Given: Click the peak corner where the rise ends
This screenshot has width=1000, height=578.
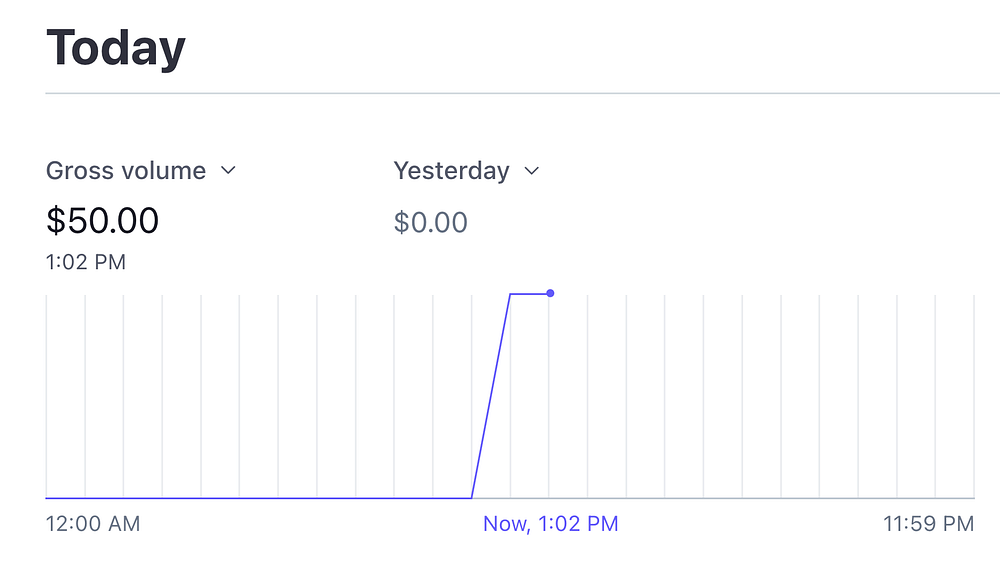Looking at the screenshot, I should click(510, 294).
